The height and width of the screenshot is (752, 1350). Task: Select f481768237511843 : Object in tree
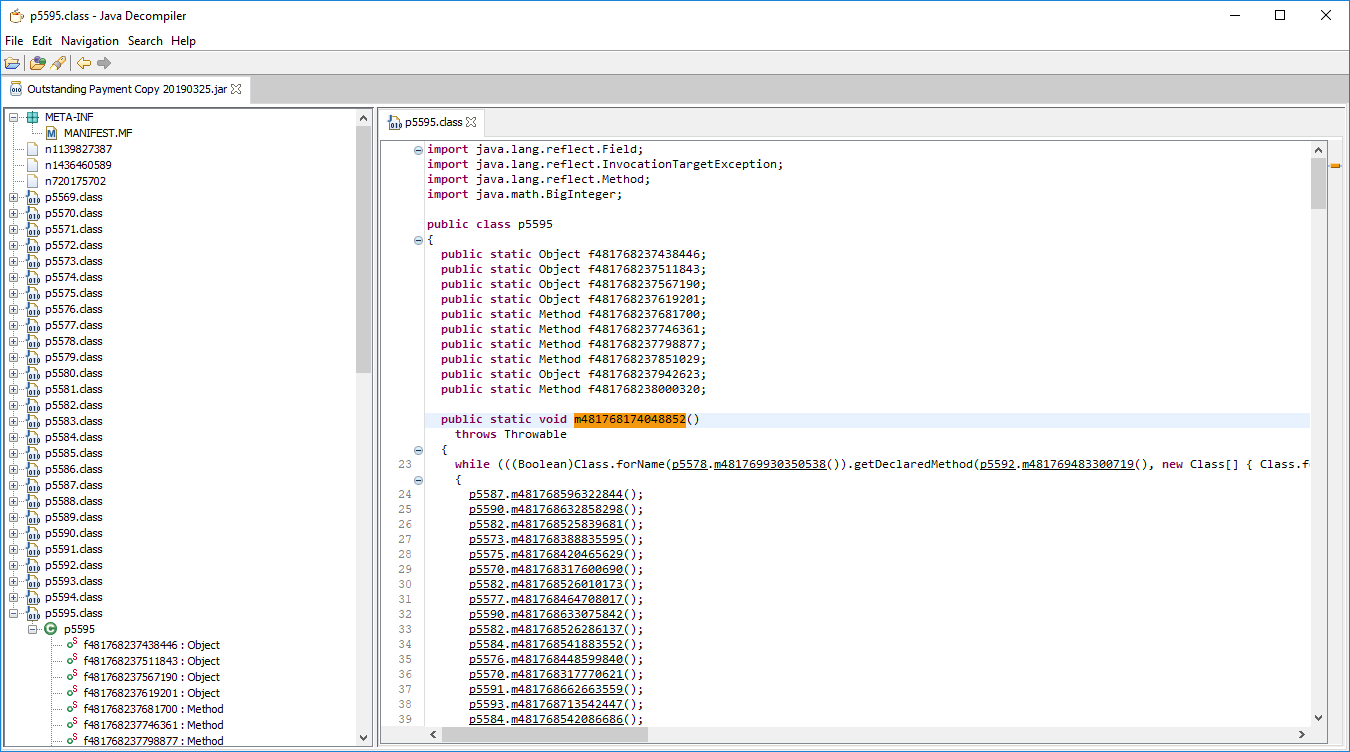click(x=151, y=661)
